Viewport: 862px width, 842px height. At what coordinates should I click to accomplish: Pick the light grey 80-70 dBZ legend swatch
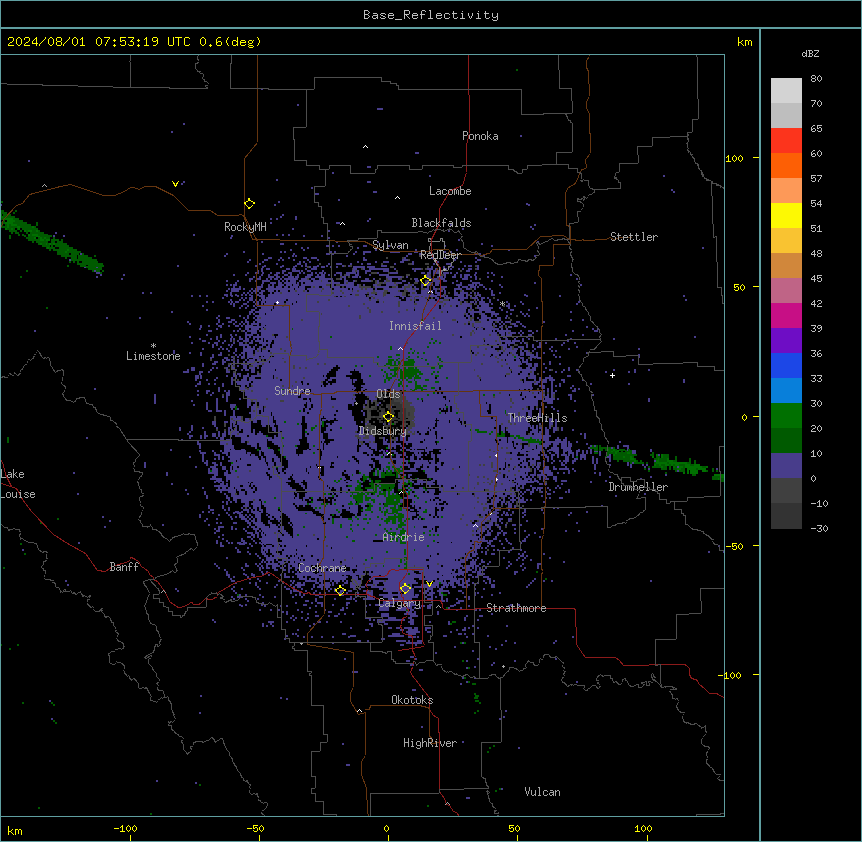click(x=786, y=91)
